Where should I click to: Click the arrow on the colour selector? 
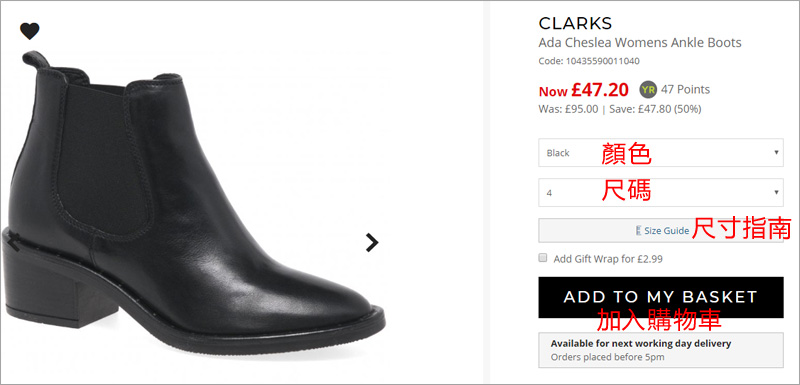[776, 152]
